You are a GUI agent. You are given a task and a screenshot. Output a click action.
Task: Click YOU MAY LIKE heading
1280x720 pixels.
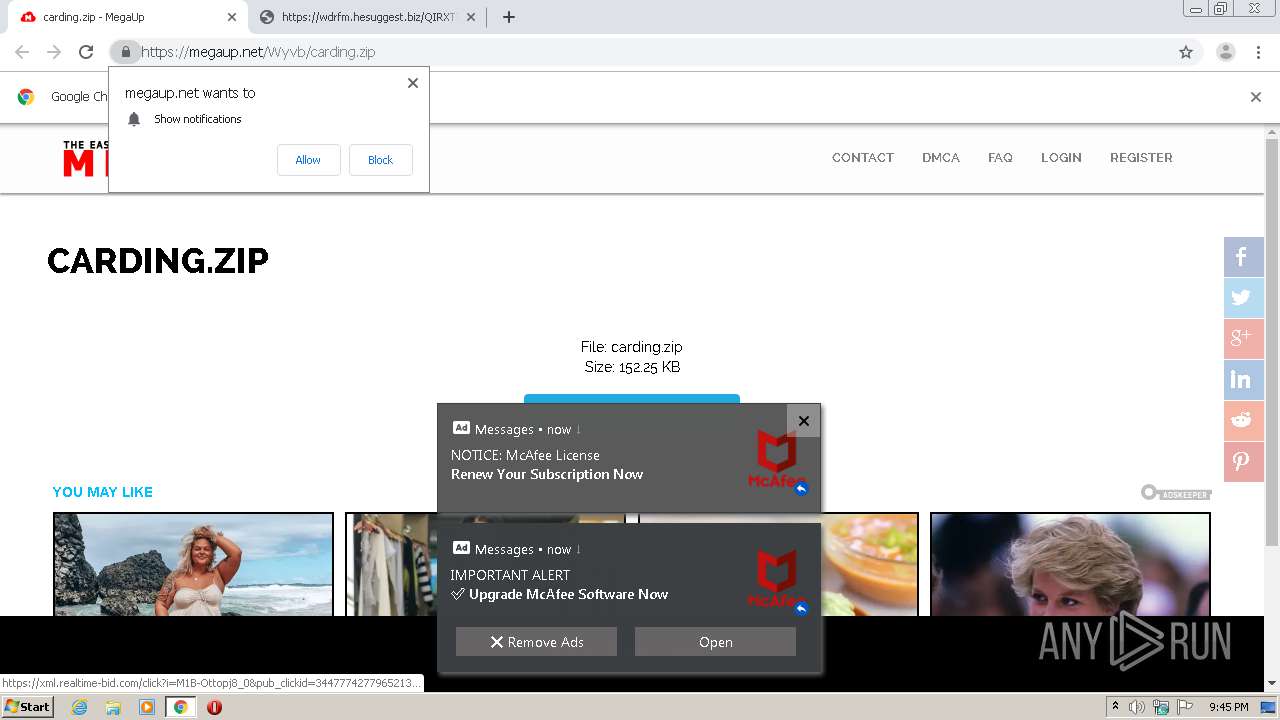click(x=102, y=492)
